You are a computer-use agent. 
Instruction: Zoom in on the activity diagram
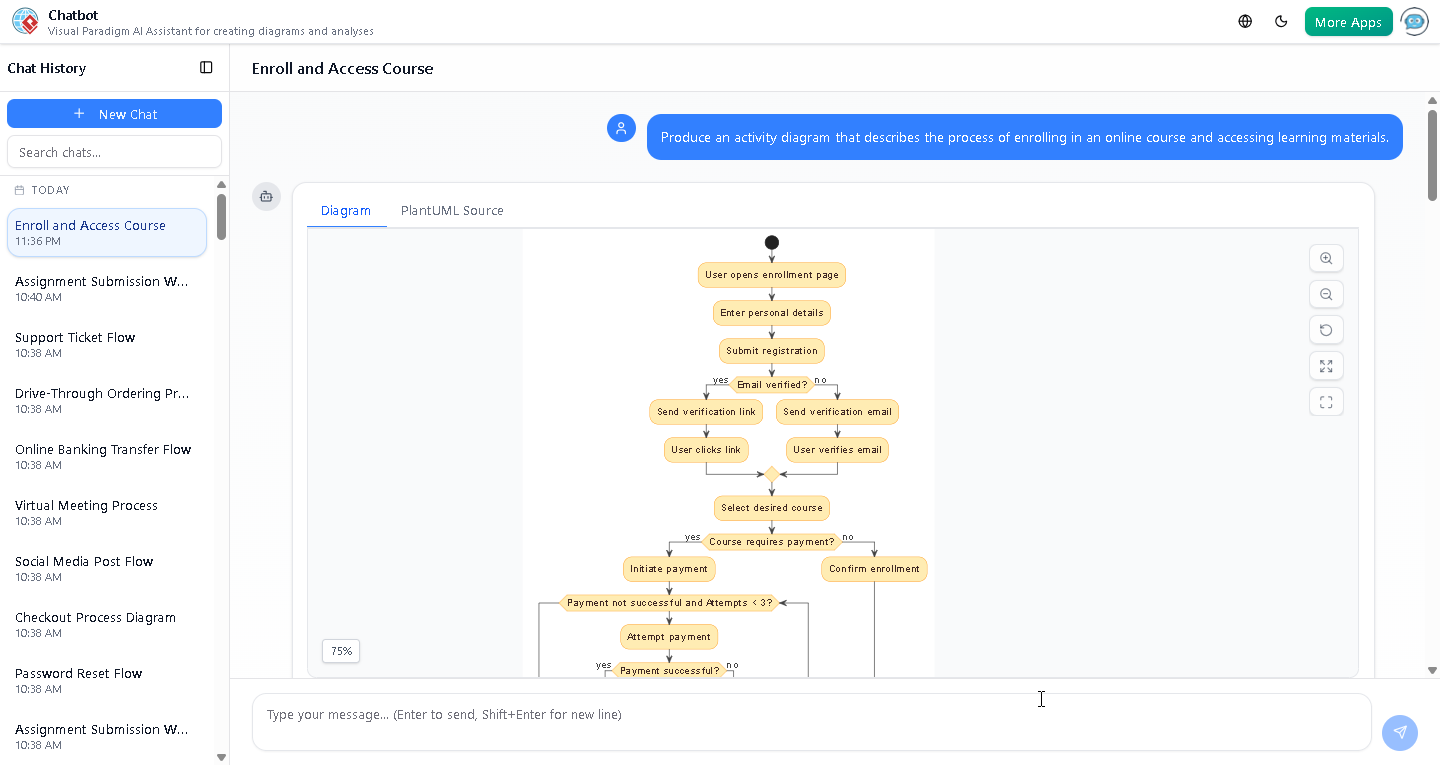coord(1326,258)
